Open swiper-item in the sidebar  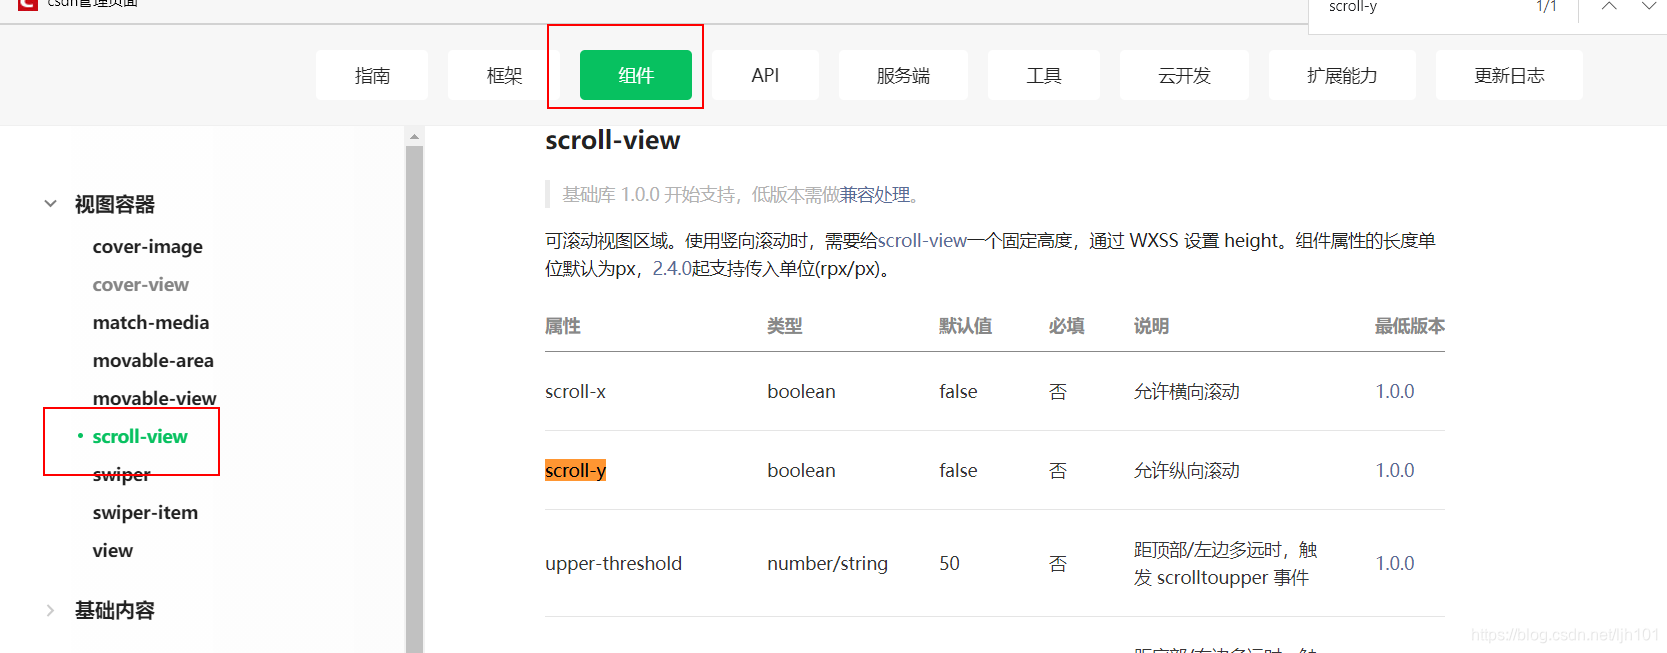(x=145, y=512)
